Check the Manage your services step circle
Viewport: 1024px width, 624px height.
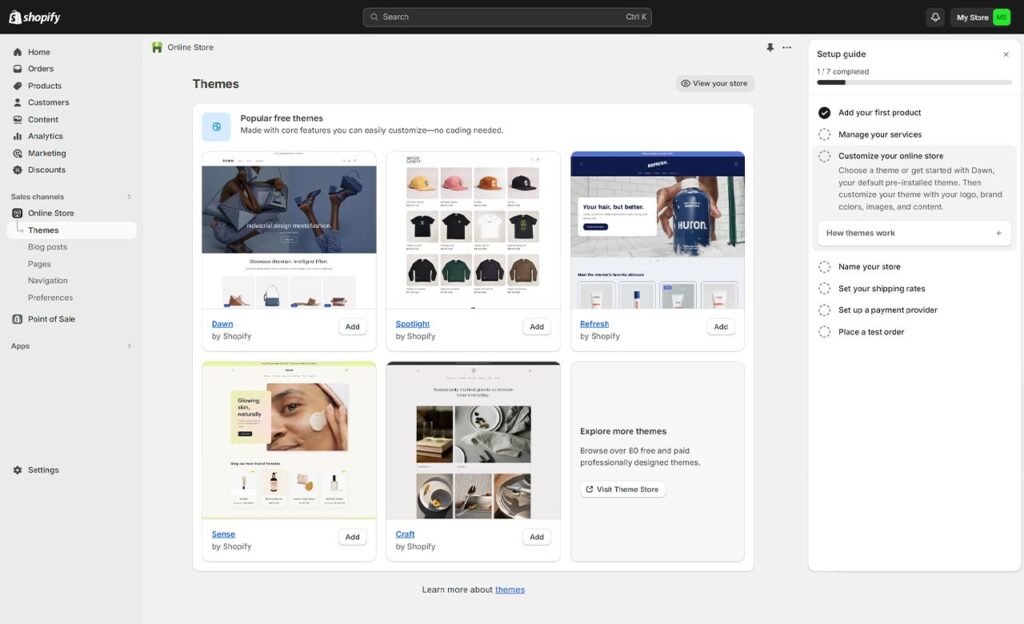[x=824, y=134]
